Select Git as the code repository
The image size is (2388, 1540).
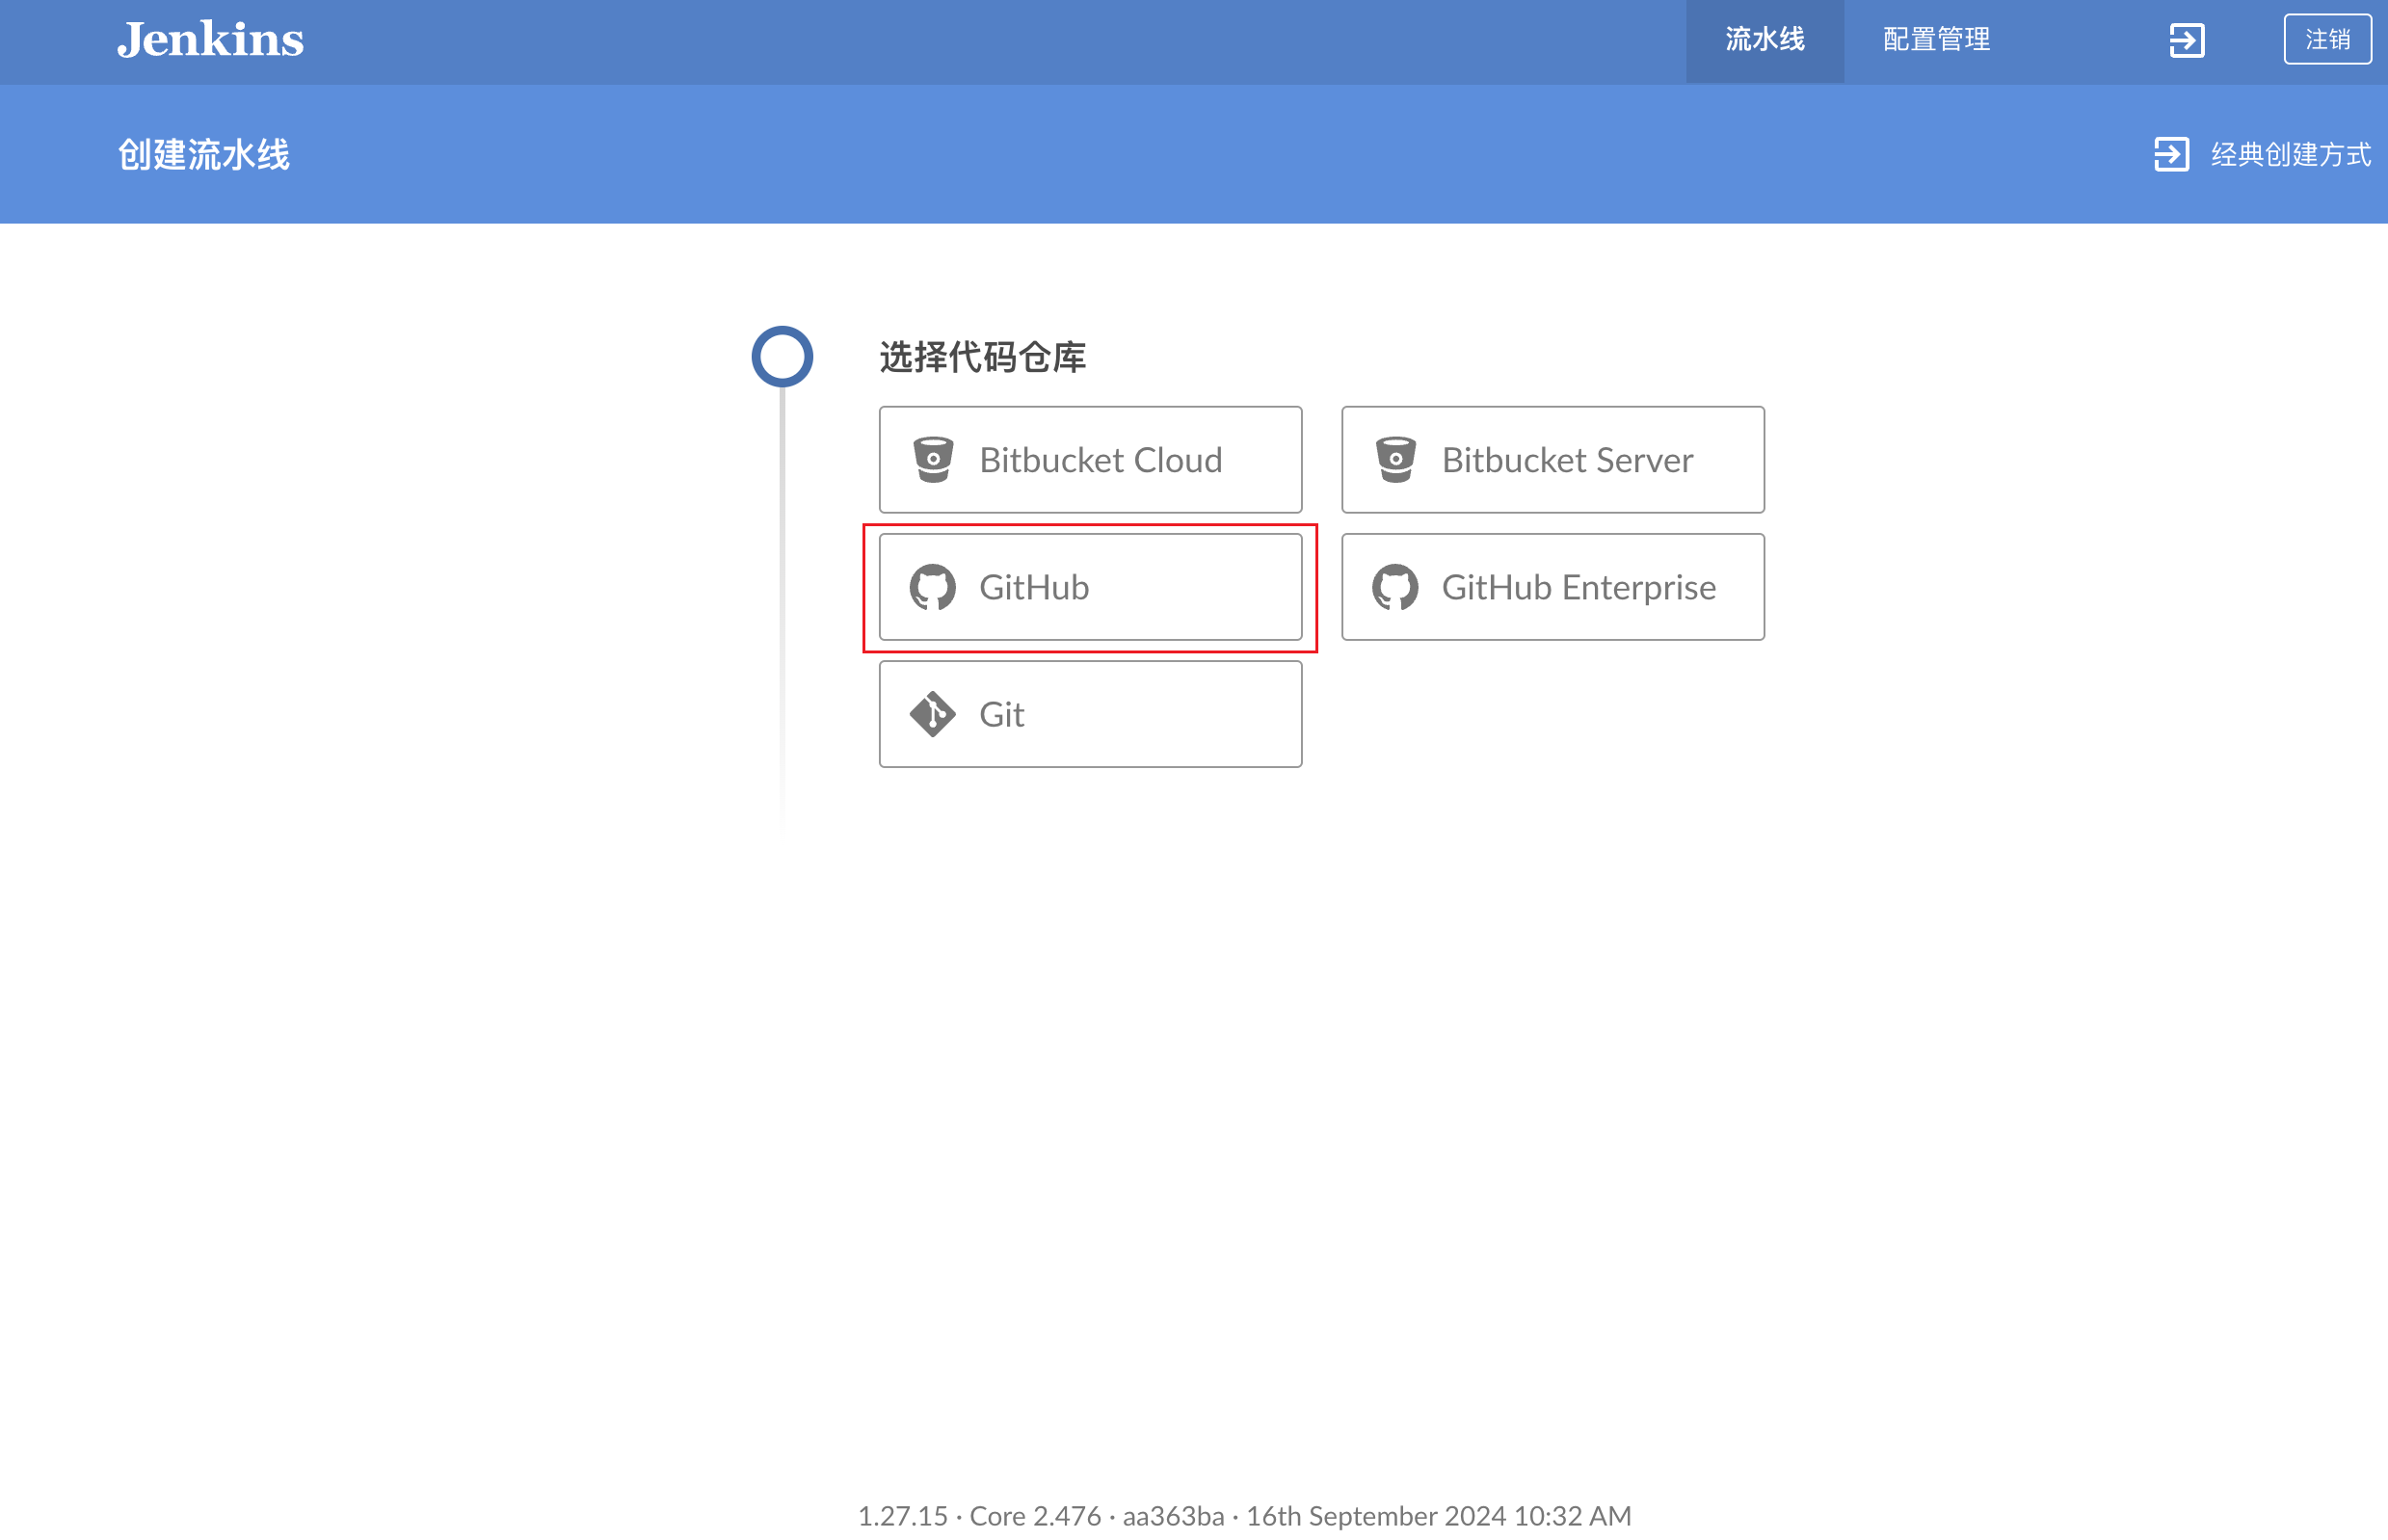click(1090, 713)
